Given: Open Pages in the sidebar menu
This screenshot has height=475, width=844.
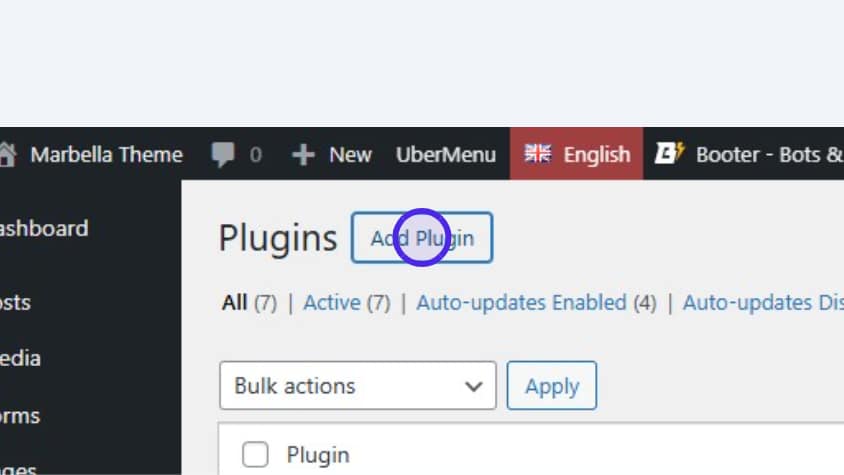Looking at the screenshot, I should click(20, 468).
